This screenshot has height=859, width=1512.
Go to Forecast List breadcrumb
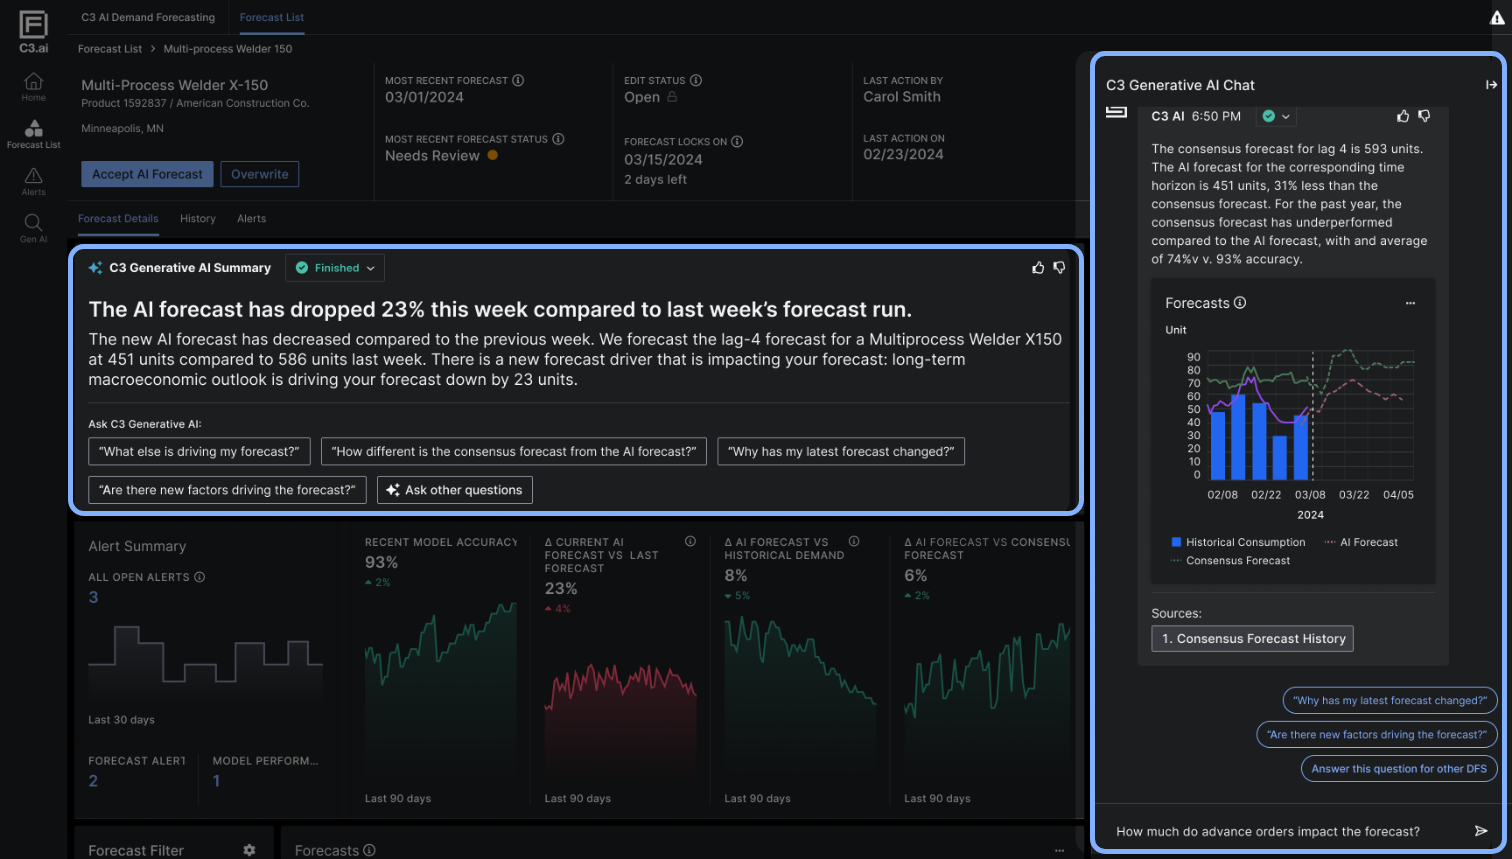[x=110, y=48]
